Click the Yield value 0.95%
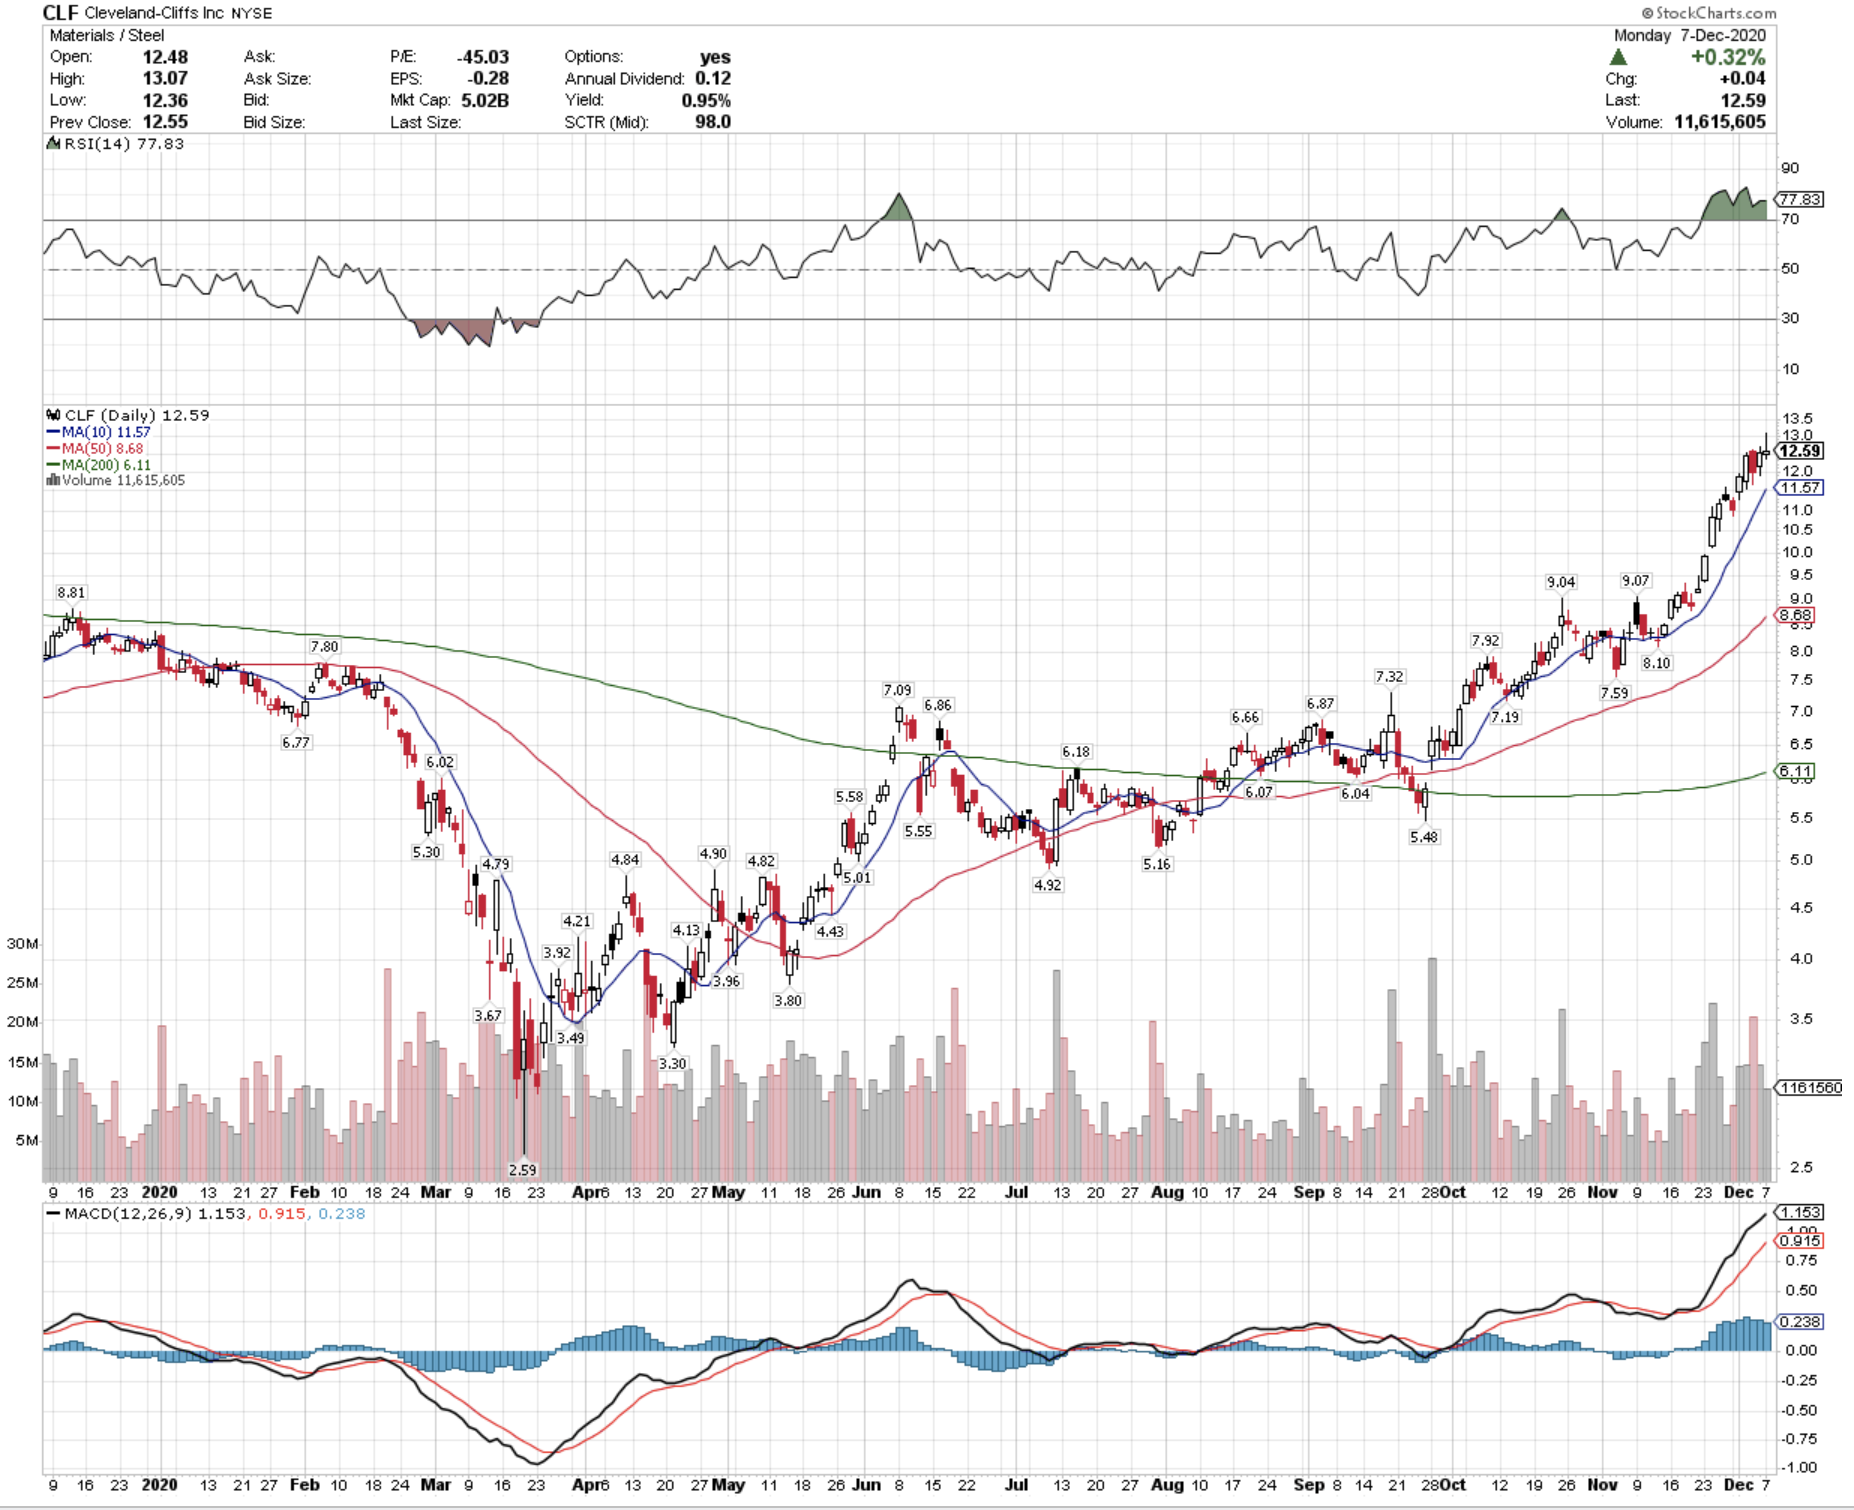 [x=706, y=100]
